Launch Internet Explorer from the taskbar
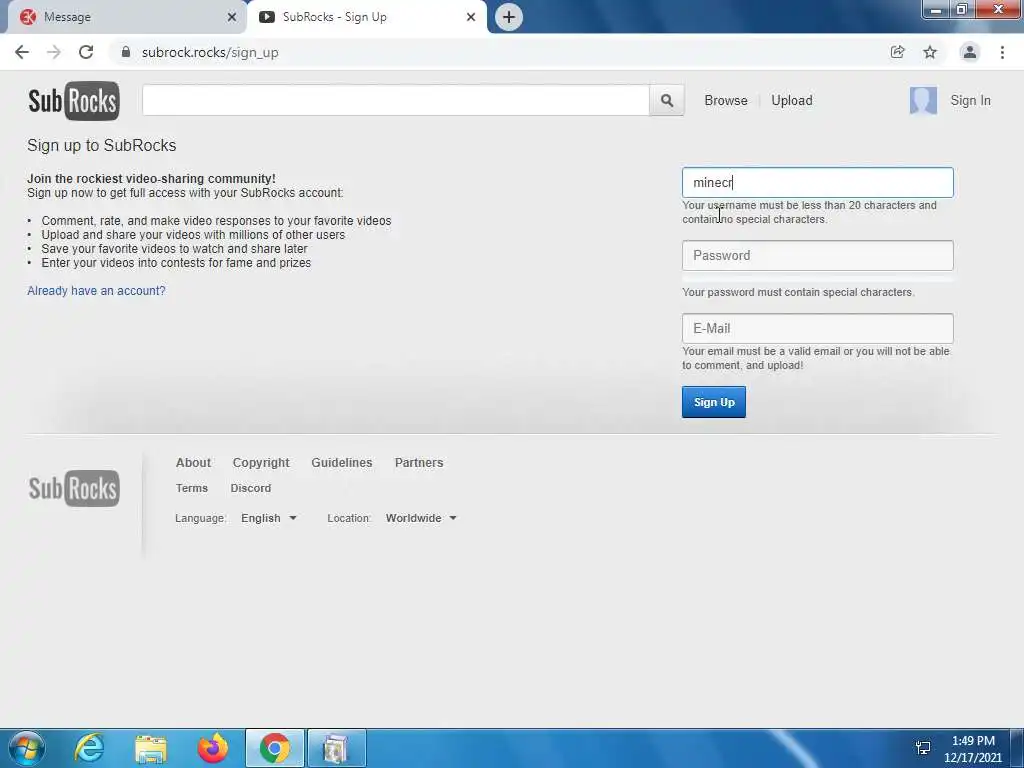The width and height of the screenshot is (1024, 768). click(89, 748)
